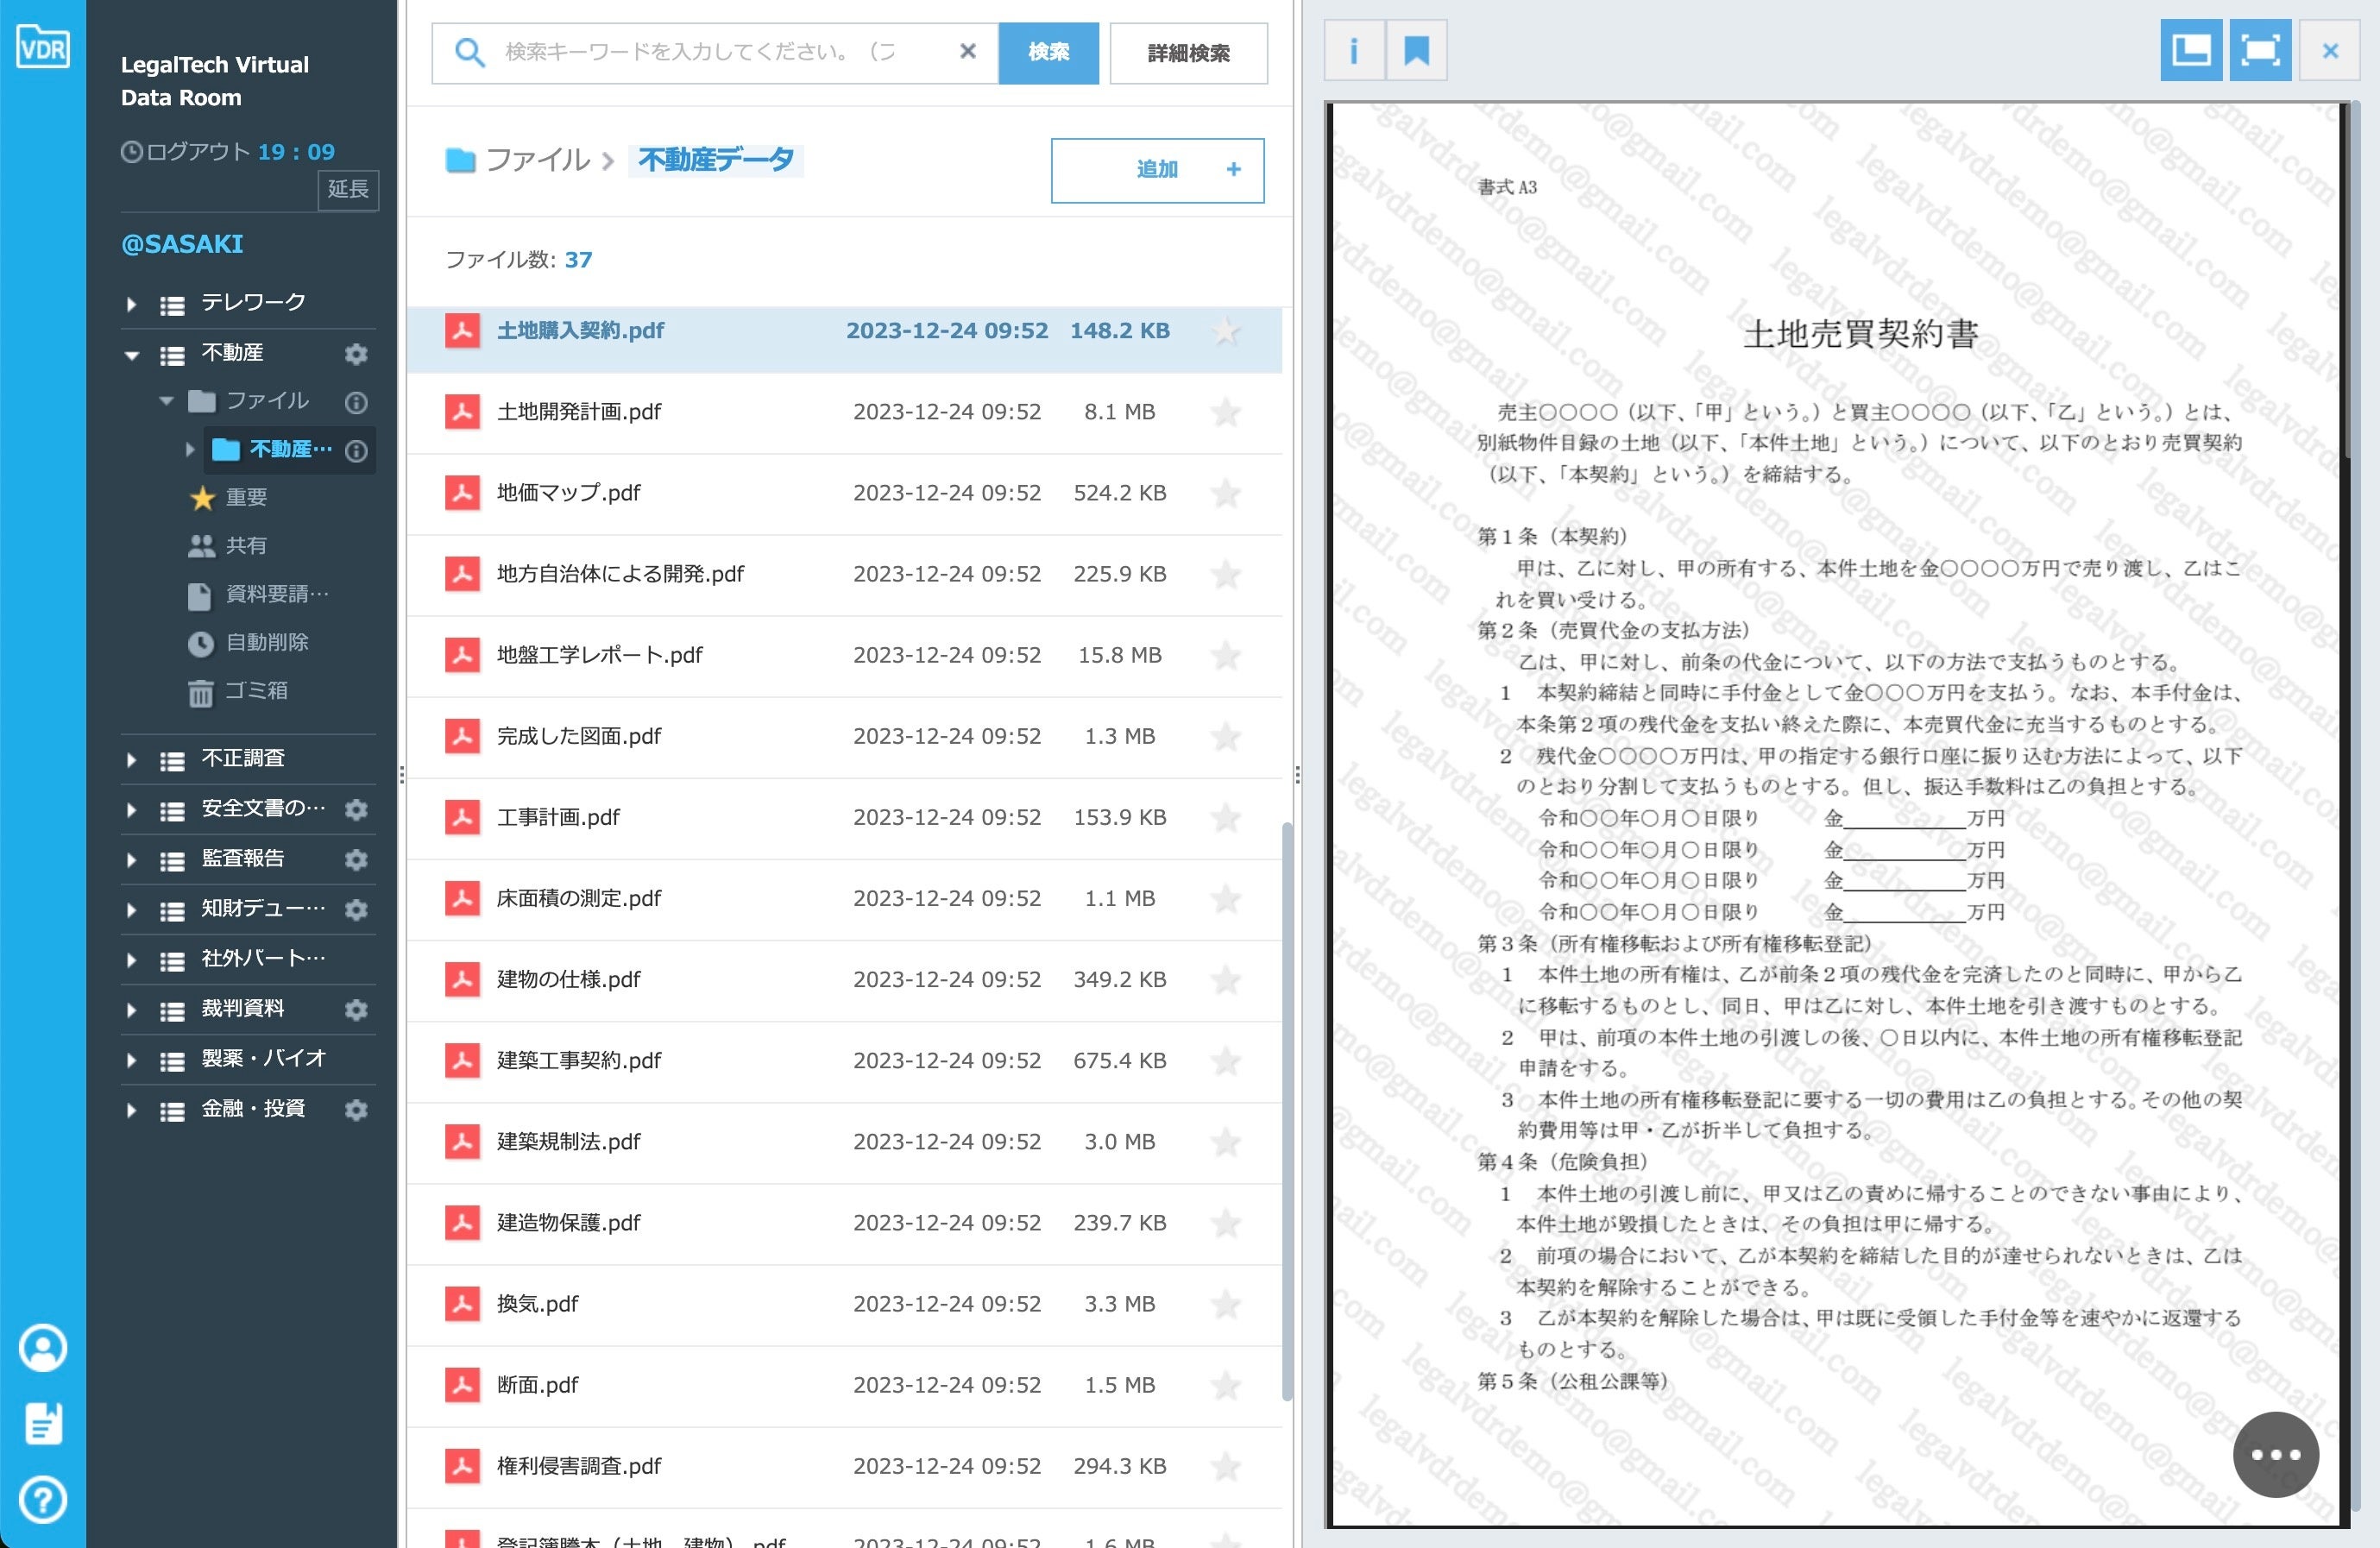The image size is (2380, 1548).
Task: Switch preview to split panel layout
Action: [2190, 50]
